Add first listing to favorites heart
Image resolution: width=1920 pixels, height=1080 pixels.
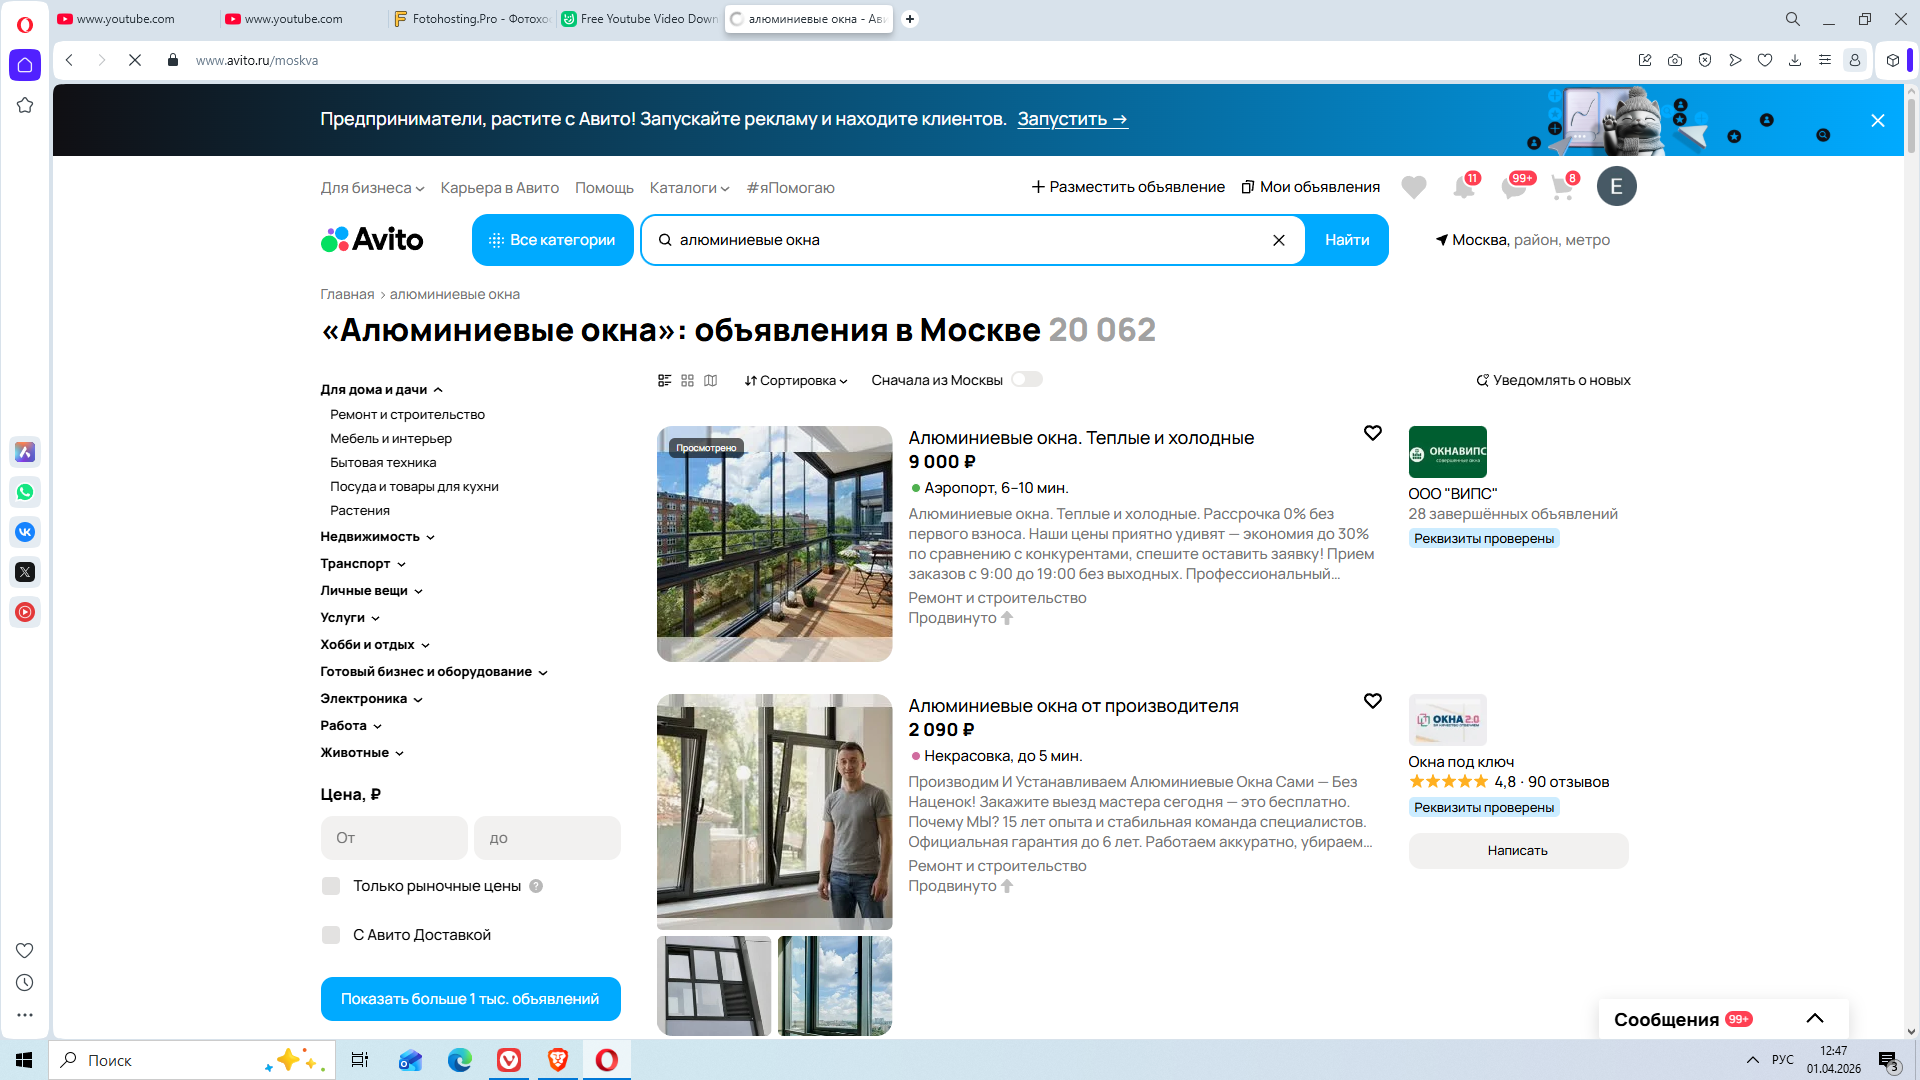[1372, 433]
